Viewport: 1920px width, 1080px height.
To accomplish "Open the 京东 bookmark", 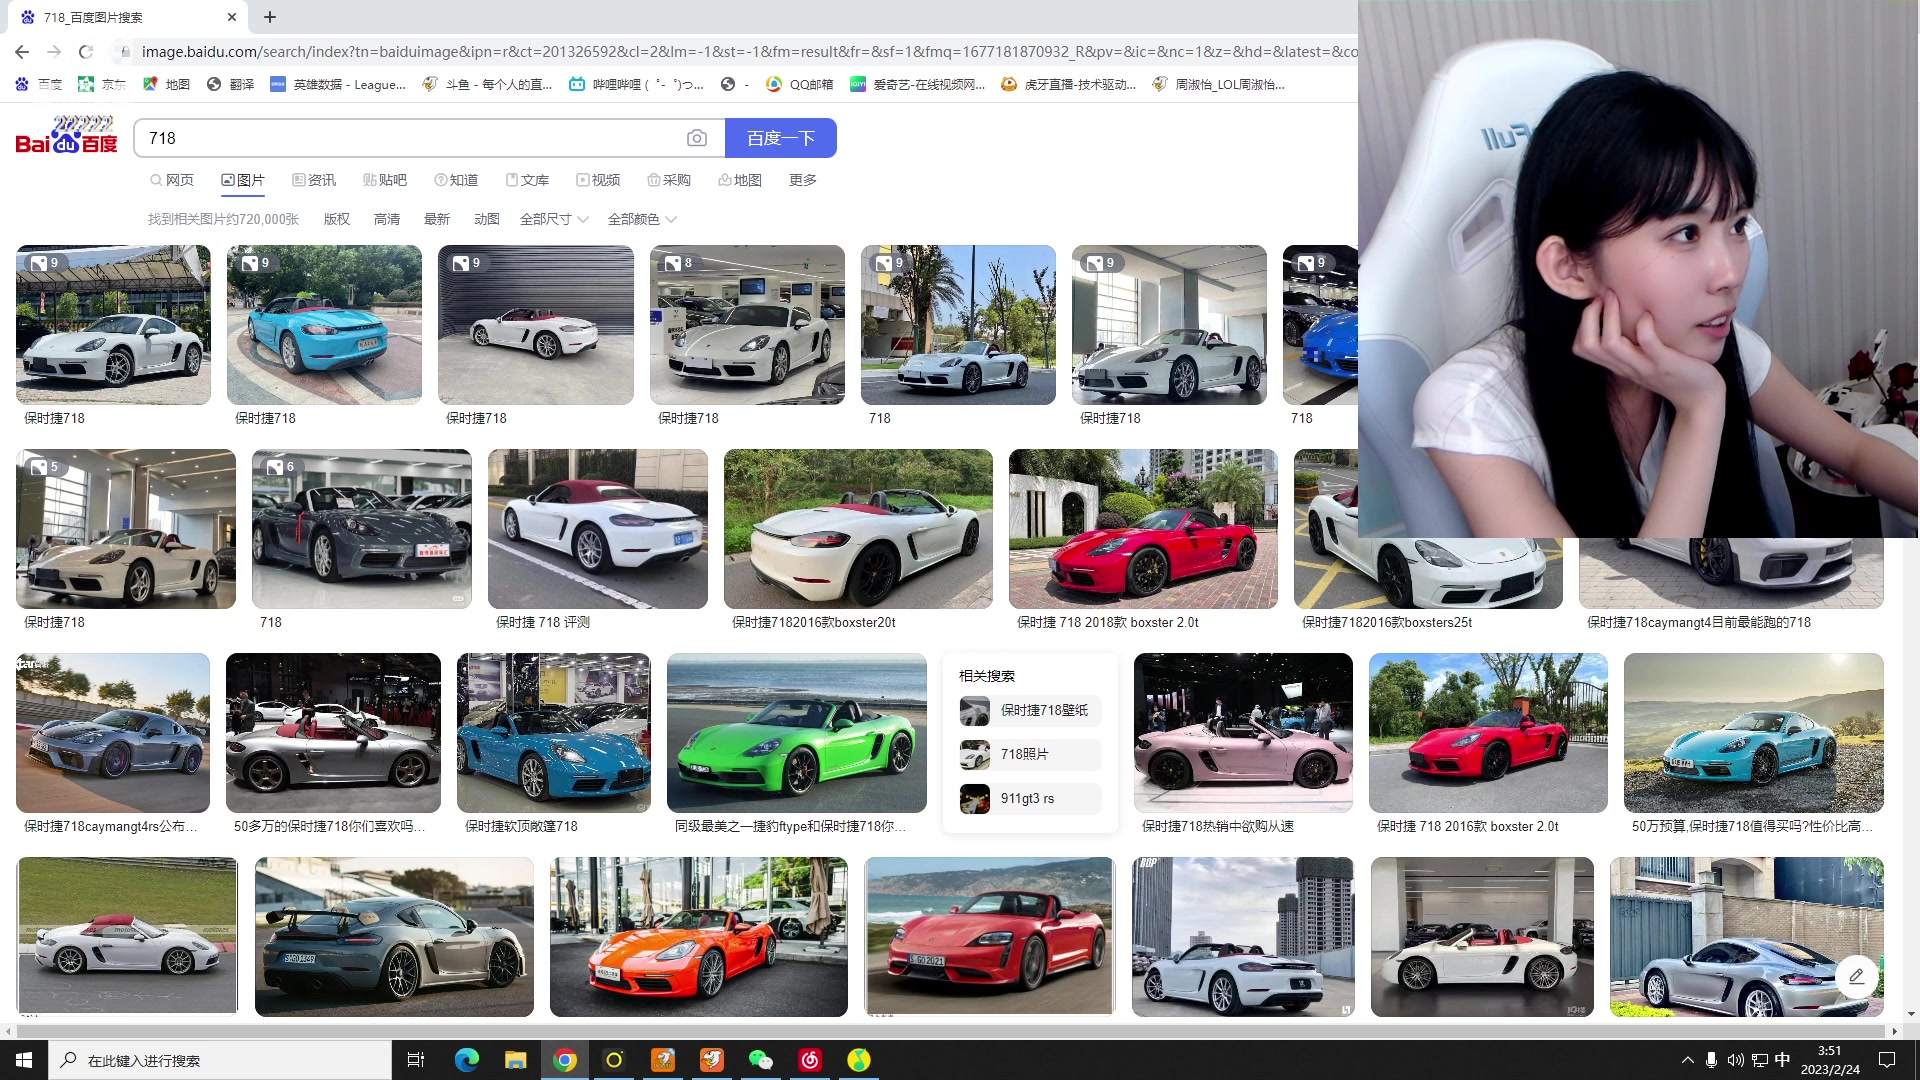I will tap(102, 85).
